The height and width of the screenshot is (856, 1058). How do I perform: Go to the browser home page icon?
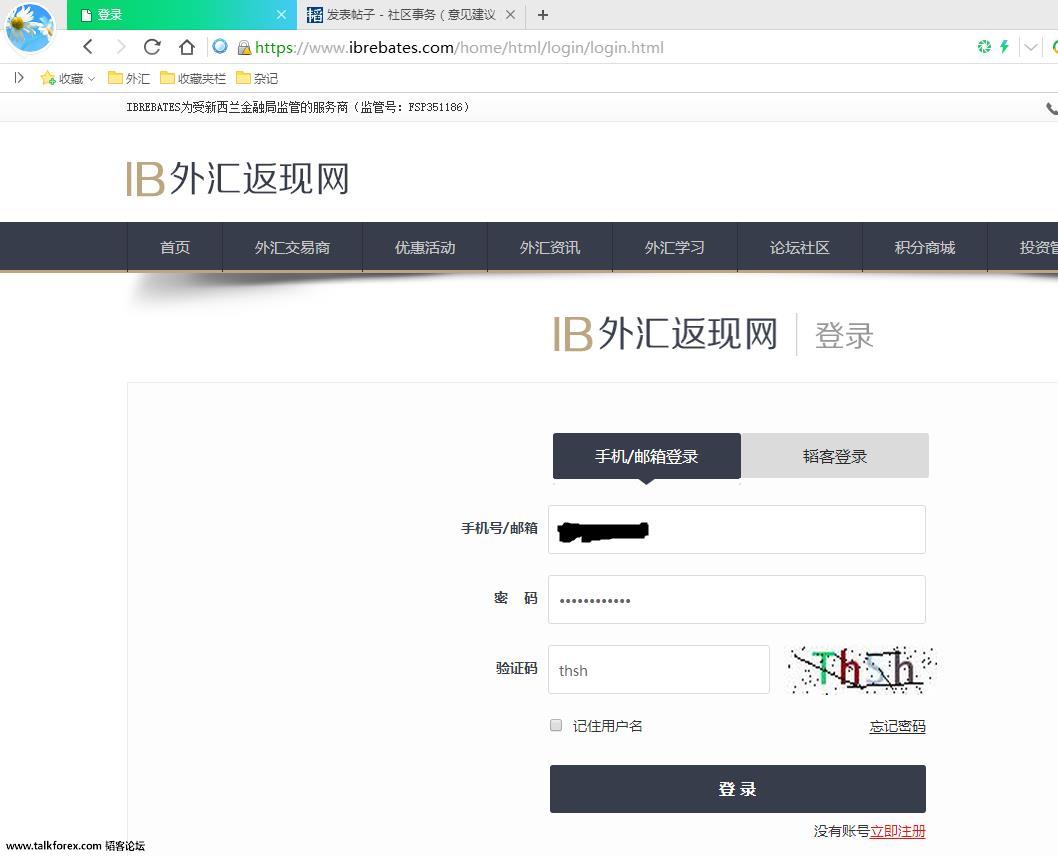coord(186,47)
